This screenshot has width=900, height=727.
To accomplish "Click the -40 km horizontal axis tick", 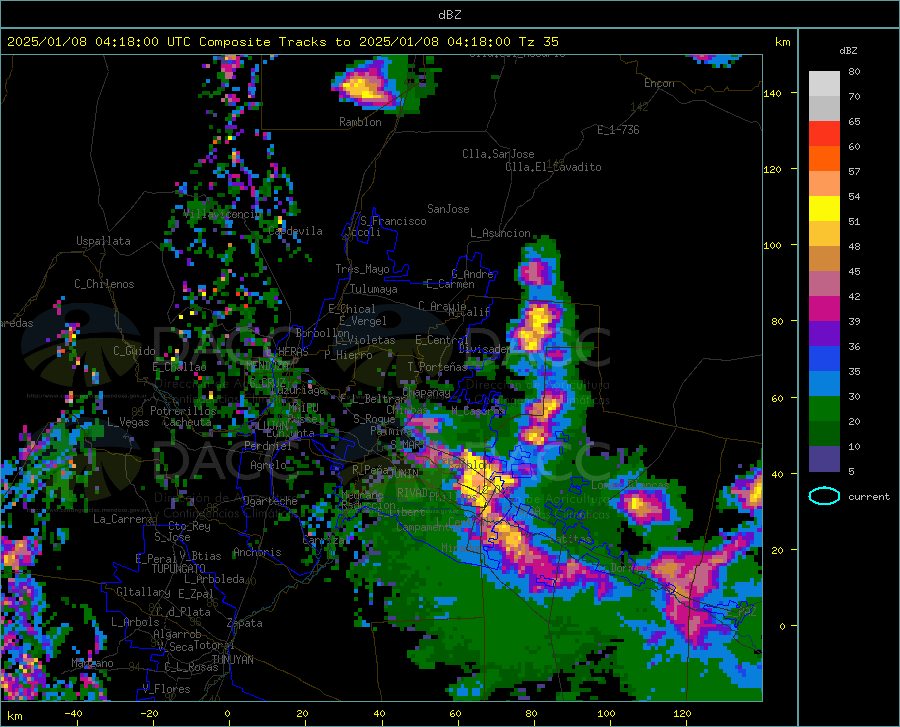I will pos(73,714).
